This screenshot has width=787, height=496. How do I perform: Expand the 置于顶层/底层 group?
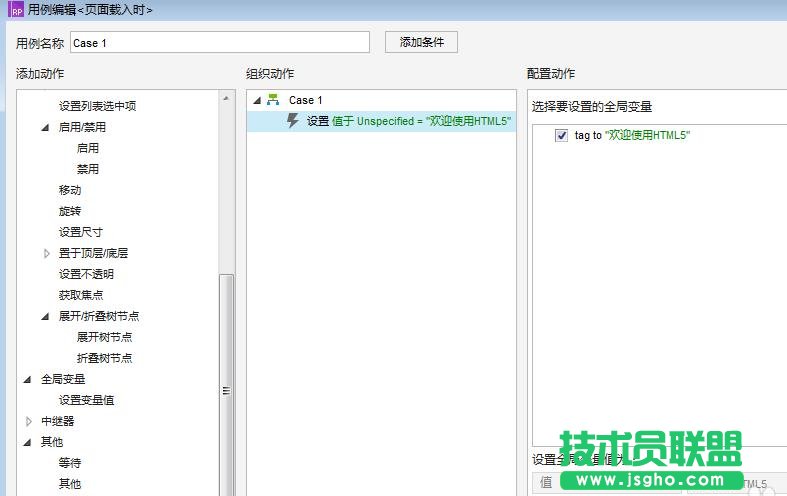coord(46,254)
